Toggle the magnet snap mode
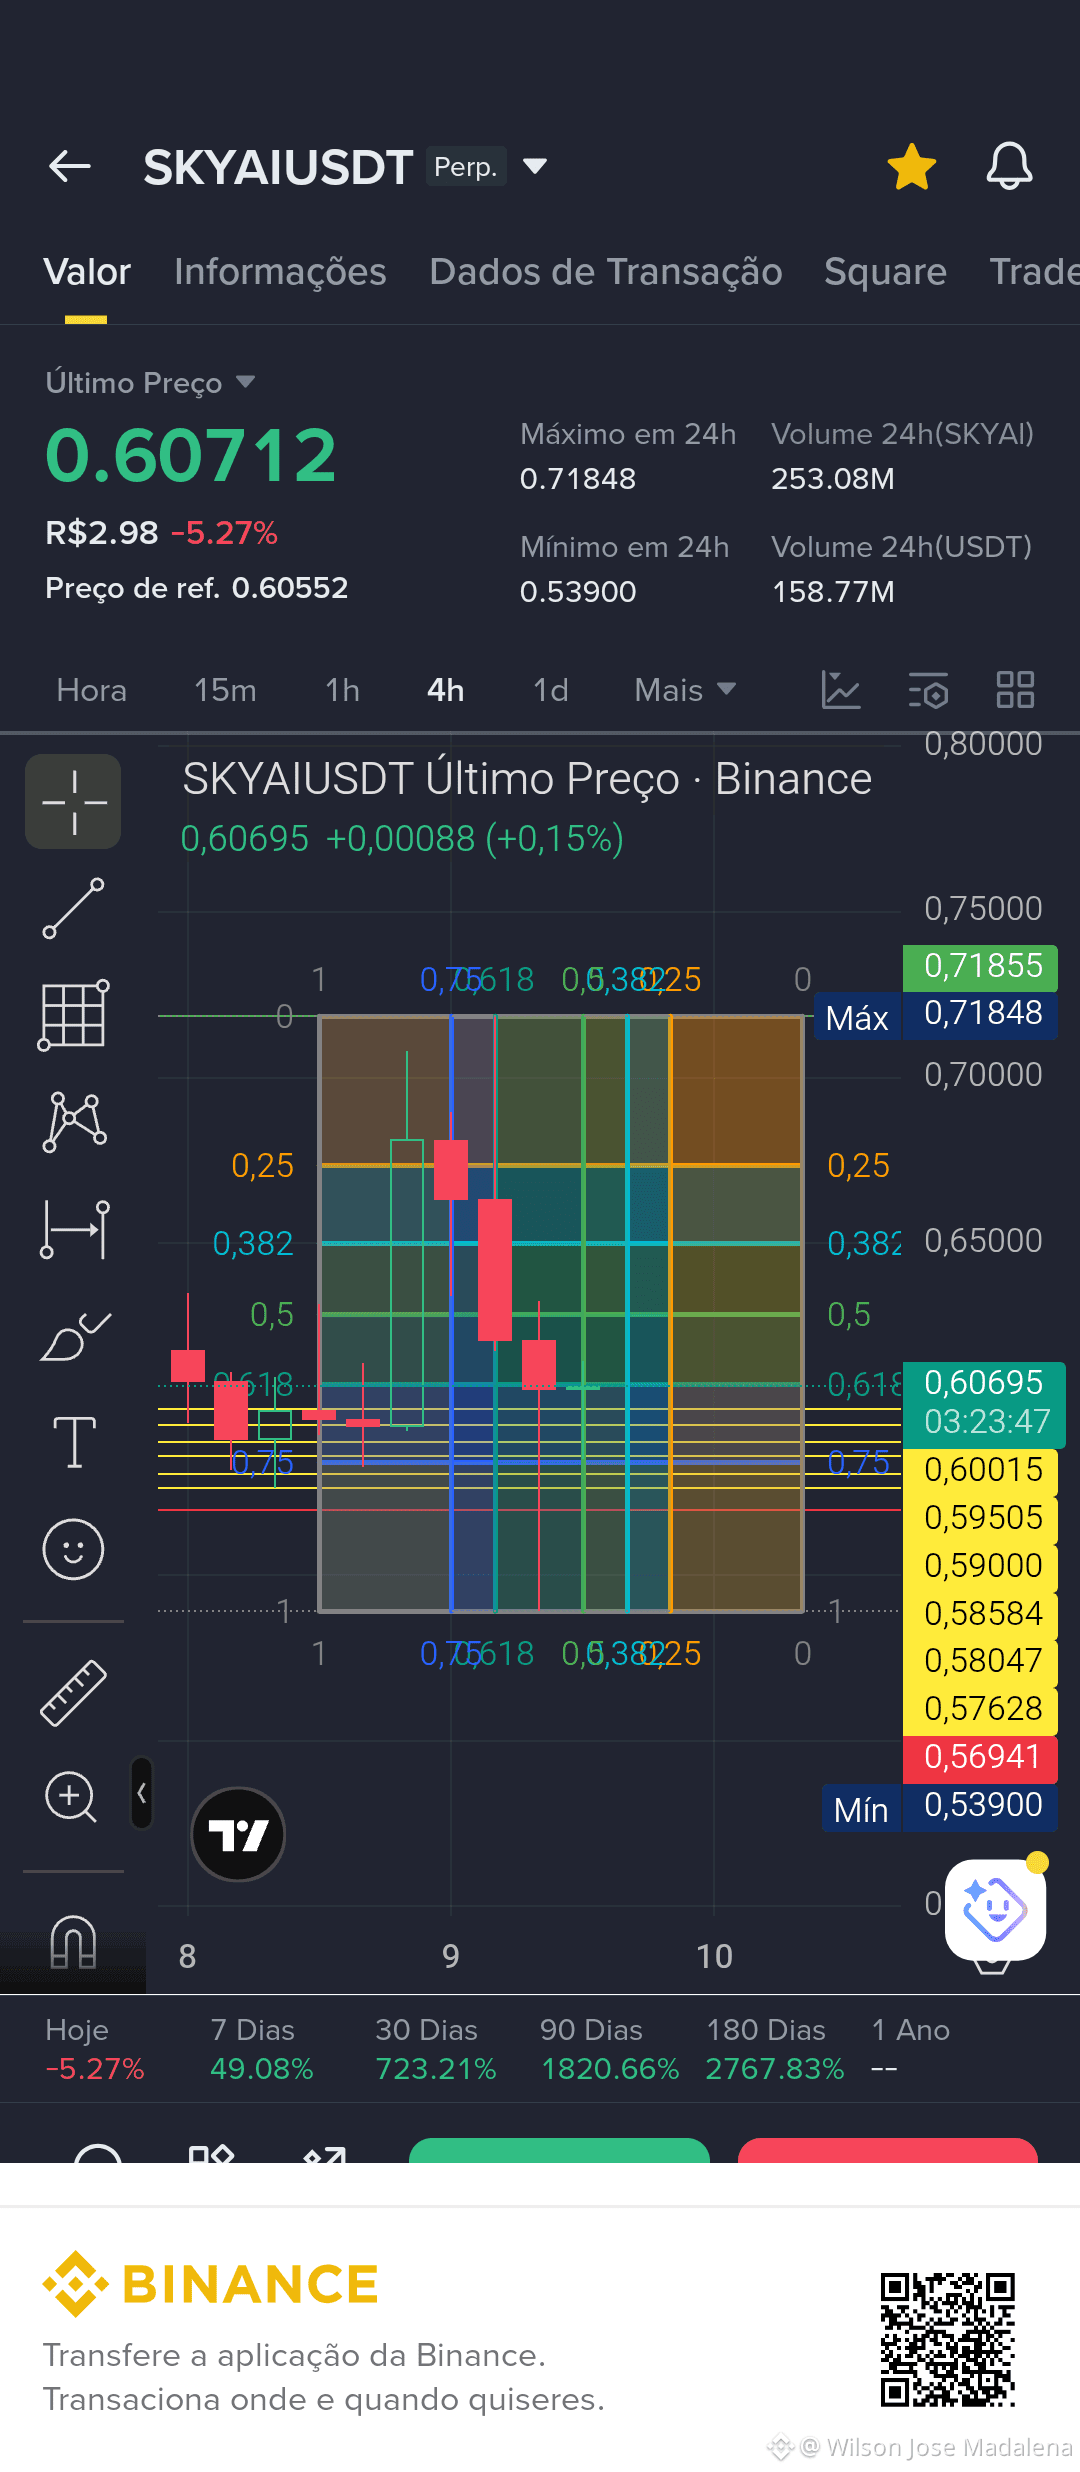 [73, 1941]
